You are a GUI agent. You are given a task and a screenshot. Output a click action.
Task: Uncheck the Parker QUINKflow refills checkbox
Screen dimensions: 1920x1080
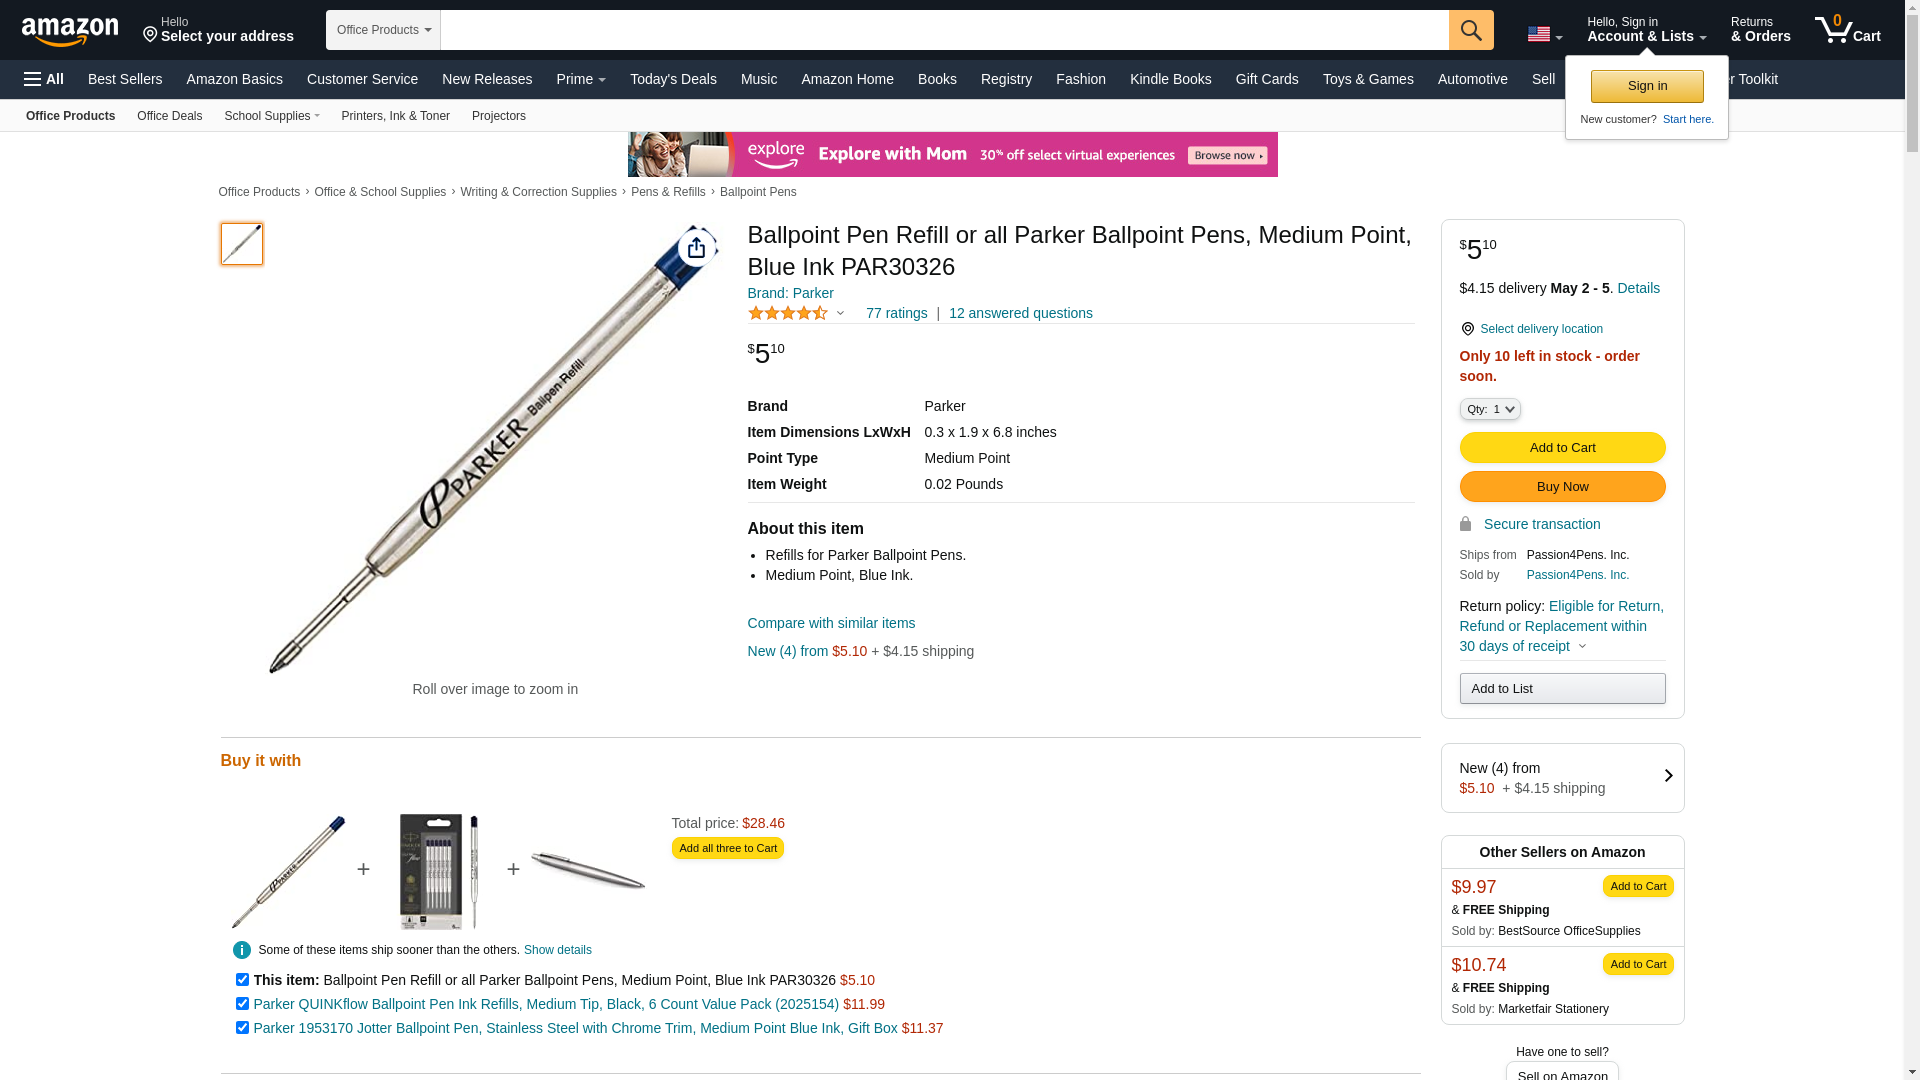click(x=242, y=1004)
